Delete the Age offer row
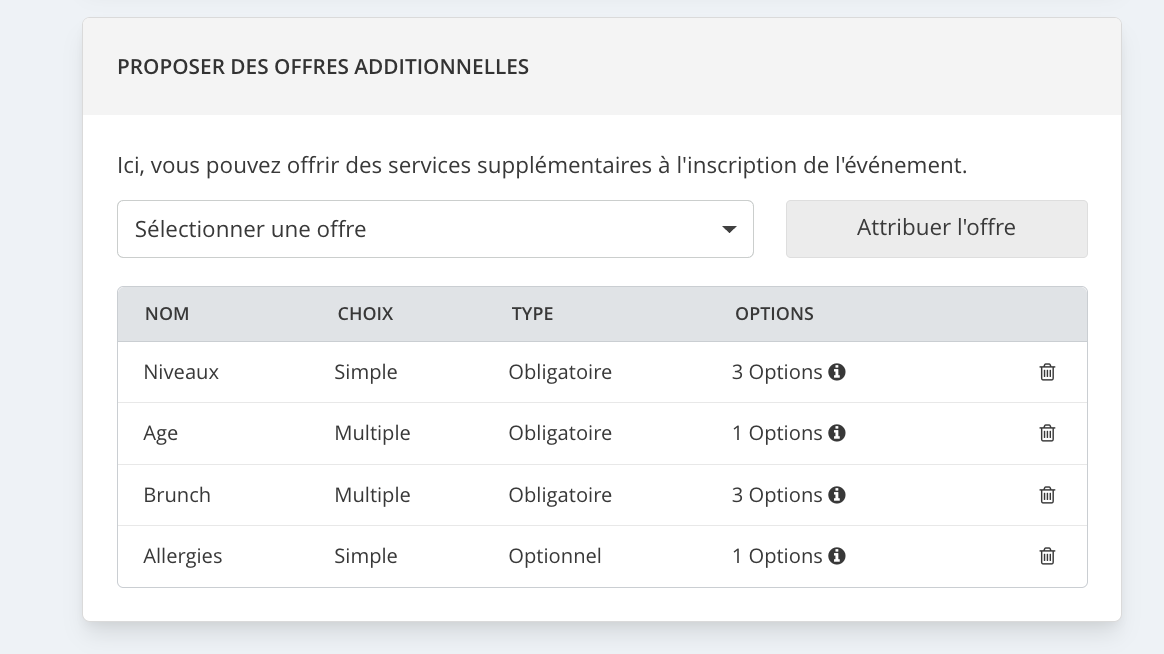Screen dimensions: 1164x654 click(x=1047, y=433)
